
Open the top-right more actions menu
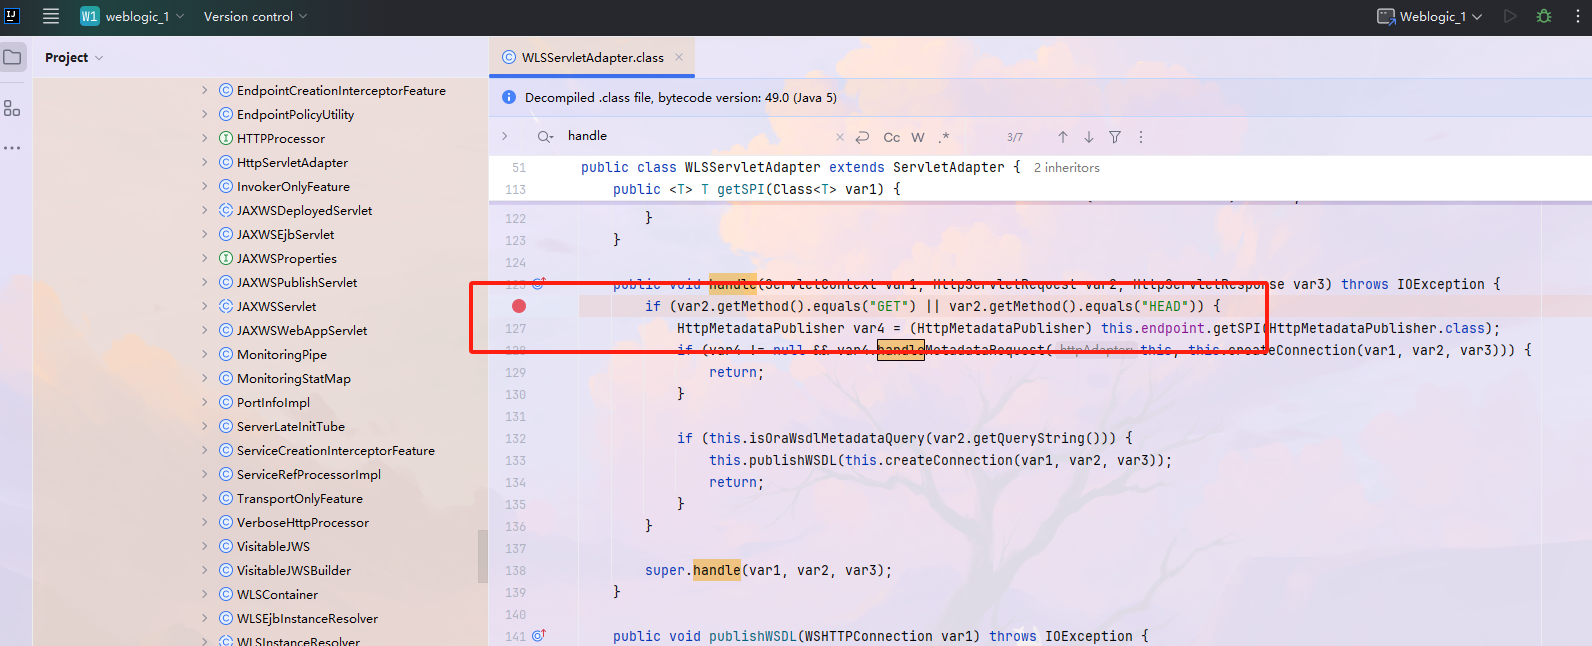pyautogui.click(x=1578, y=16)
